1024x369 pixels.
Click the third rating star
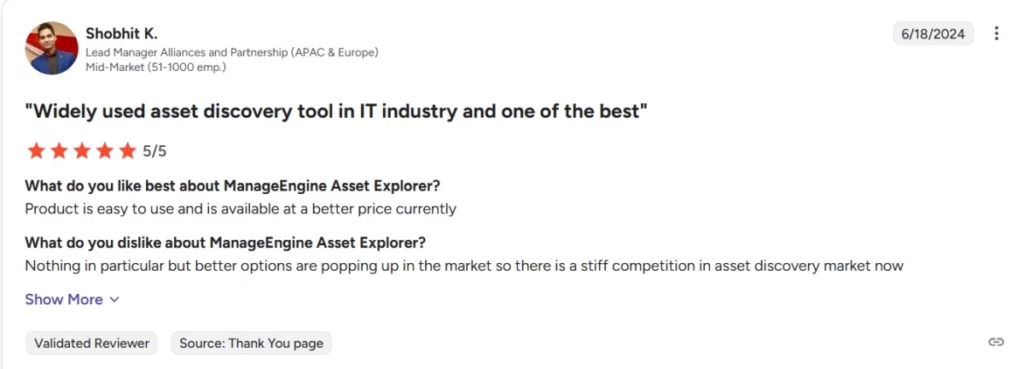click(82, 151)
